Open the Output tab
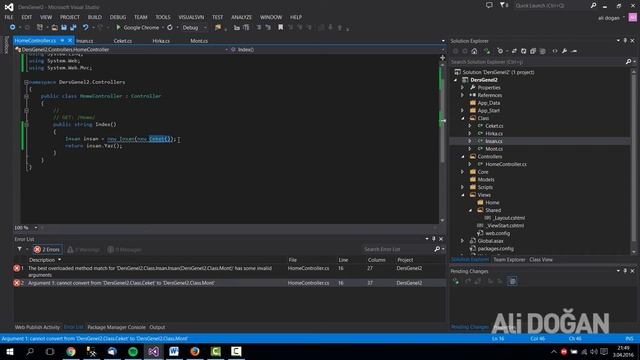 point(157,327)
